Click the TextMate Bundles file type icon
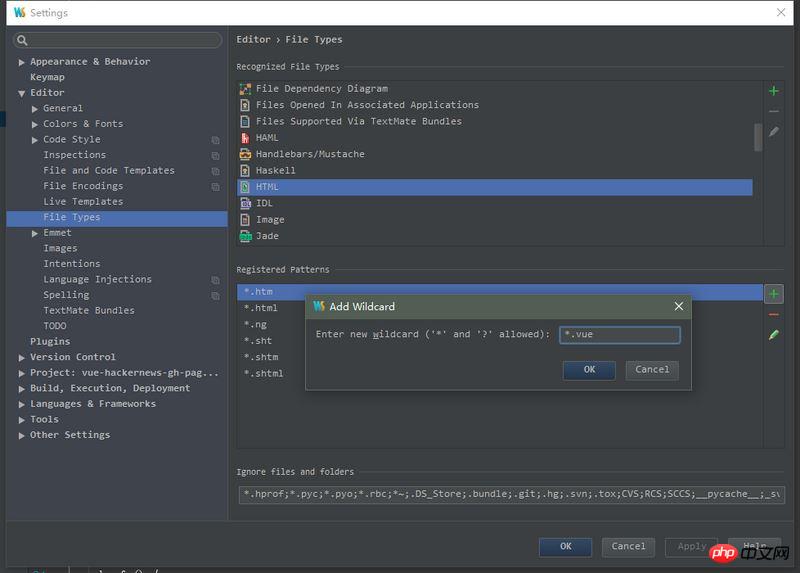 pyautogui.click(x=245, y=121)
